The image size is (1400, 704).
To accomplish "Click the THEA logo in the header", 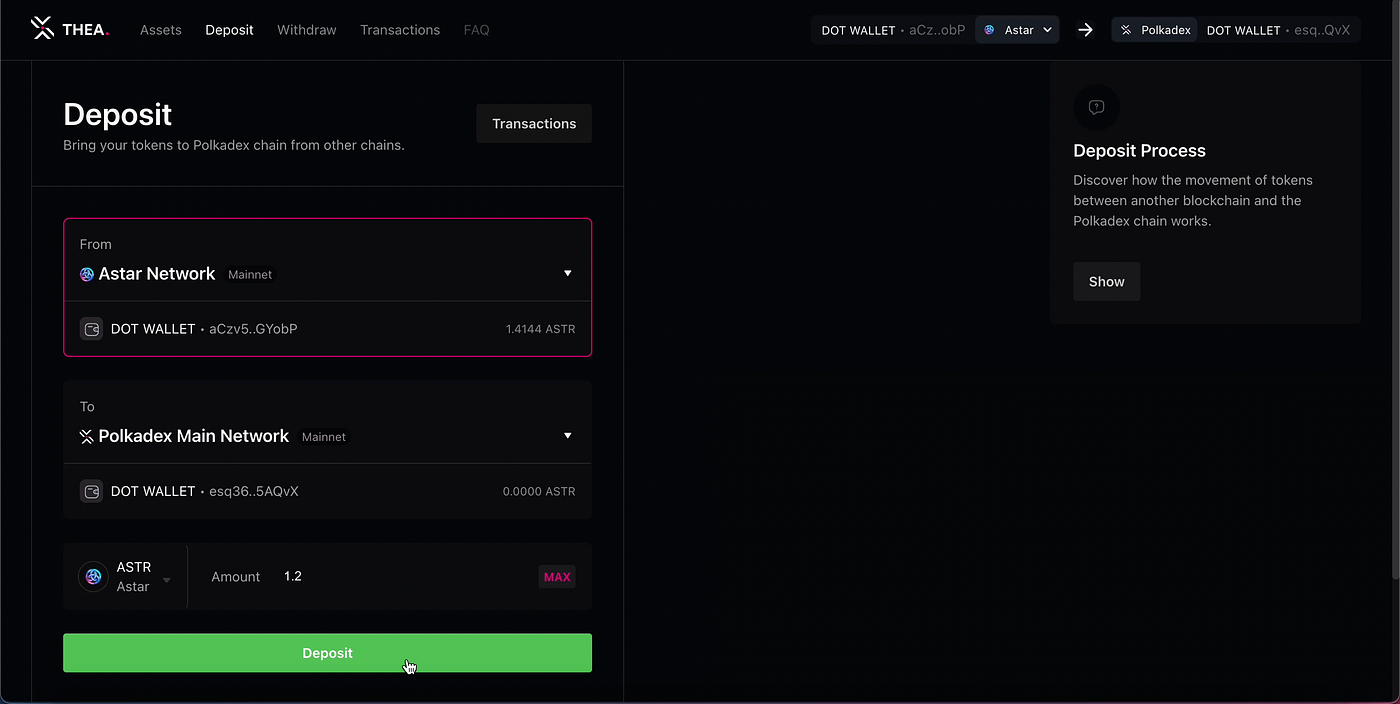I will click(70, 29).
